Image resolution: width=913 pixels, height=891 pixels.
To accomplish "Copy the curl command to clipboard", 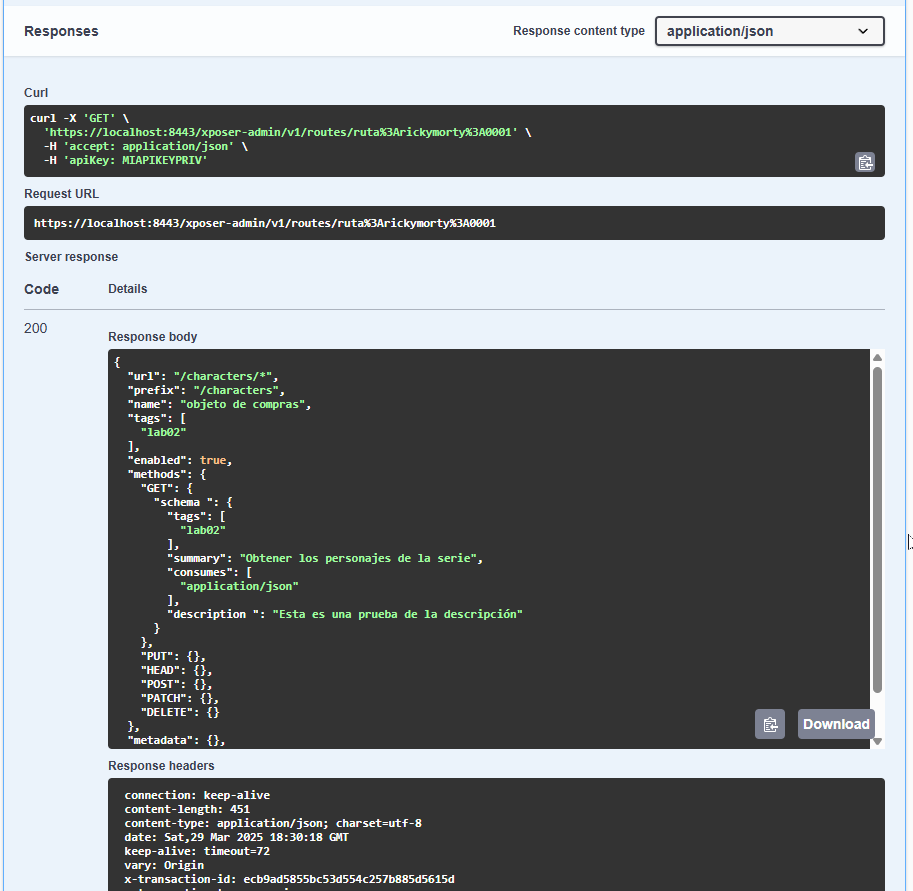I will pyautogui.click(x=865, y=162).
